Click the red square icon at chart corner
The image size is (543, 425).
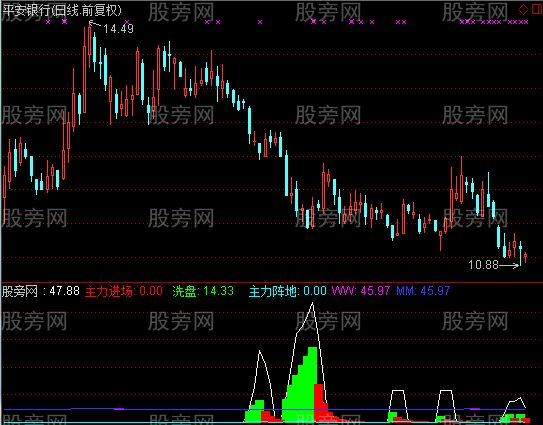pos(537,9)
